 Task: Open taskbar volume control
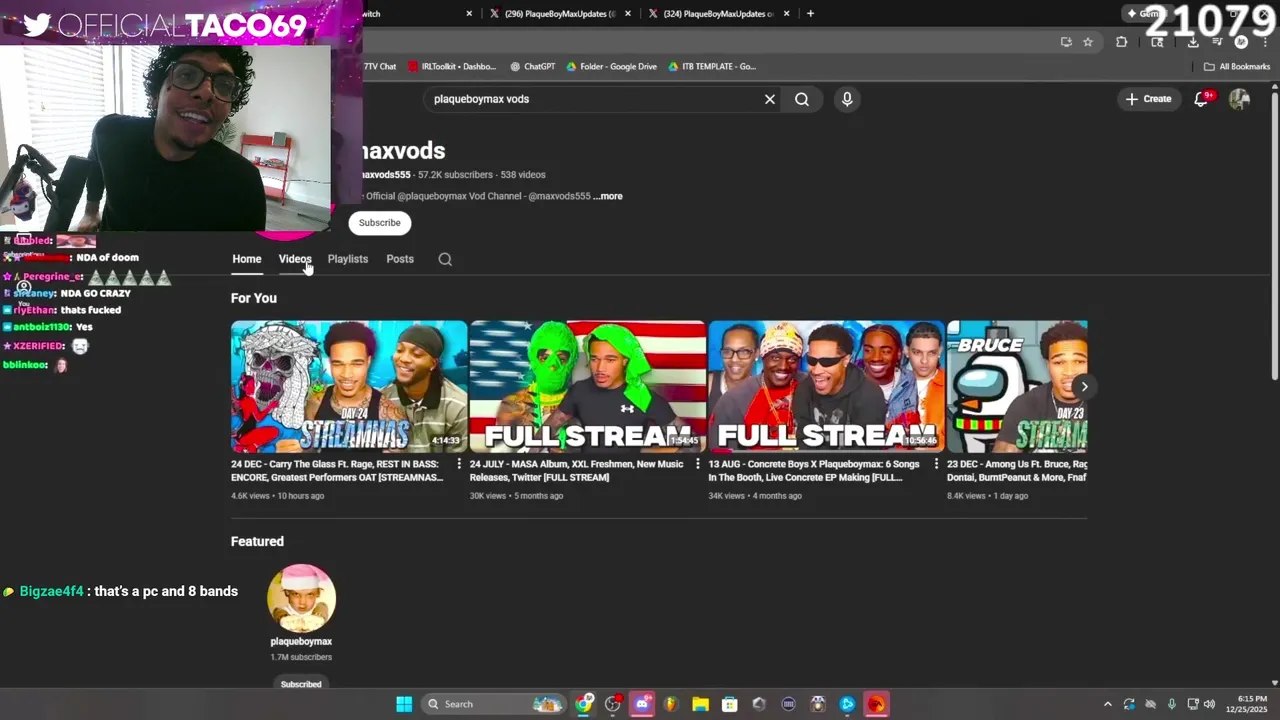1209,704
